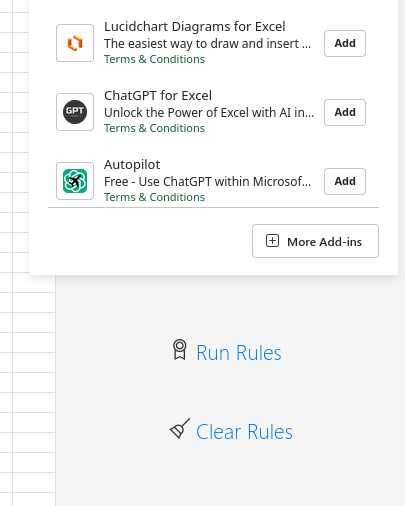405x506 pixels.
Task: Select Clear Rules in the task pane
Action: 244,432
